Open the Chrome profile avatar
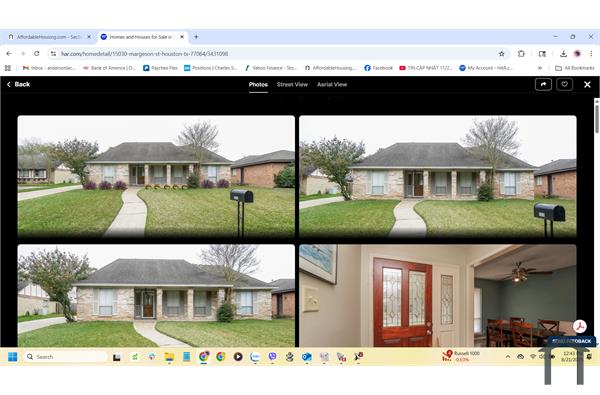Image resolution: width=600 pixels, height=395 pixels. point(577,54)
